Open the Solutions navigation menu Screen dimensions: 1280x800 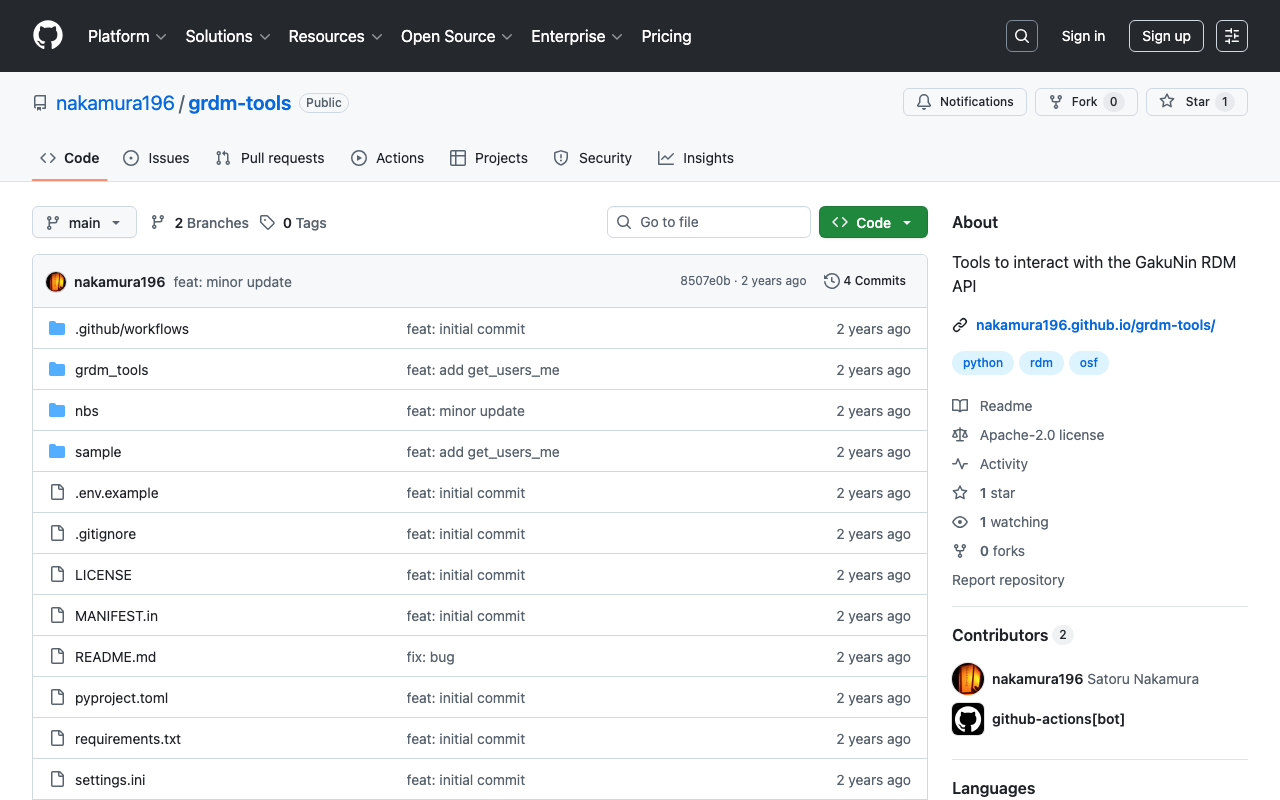227,36
